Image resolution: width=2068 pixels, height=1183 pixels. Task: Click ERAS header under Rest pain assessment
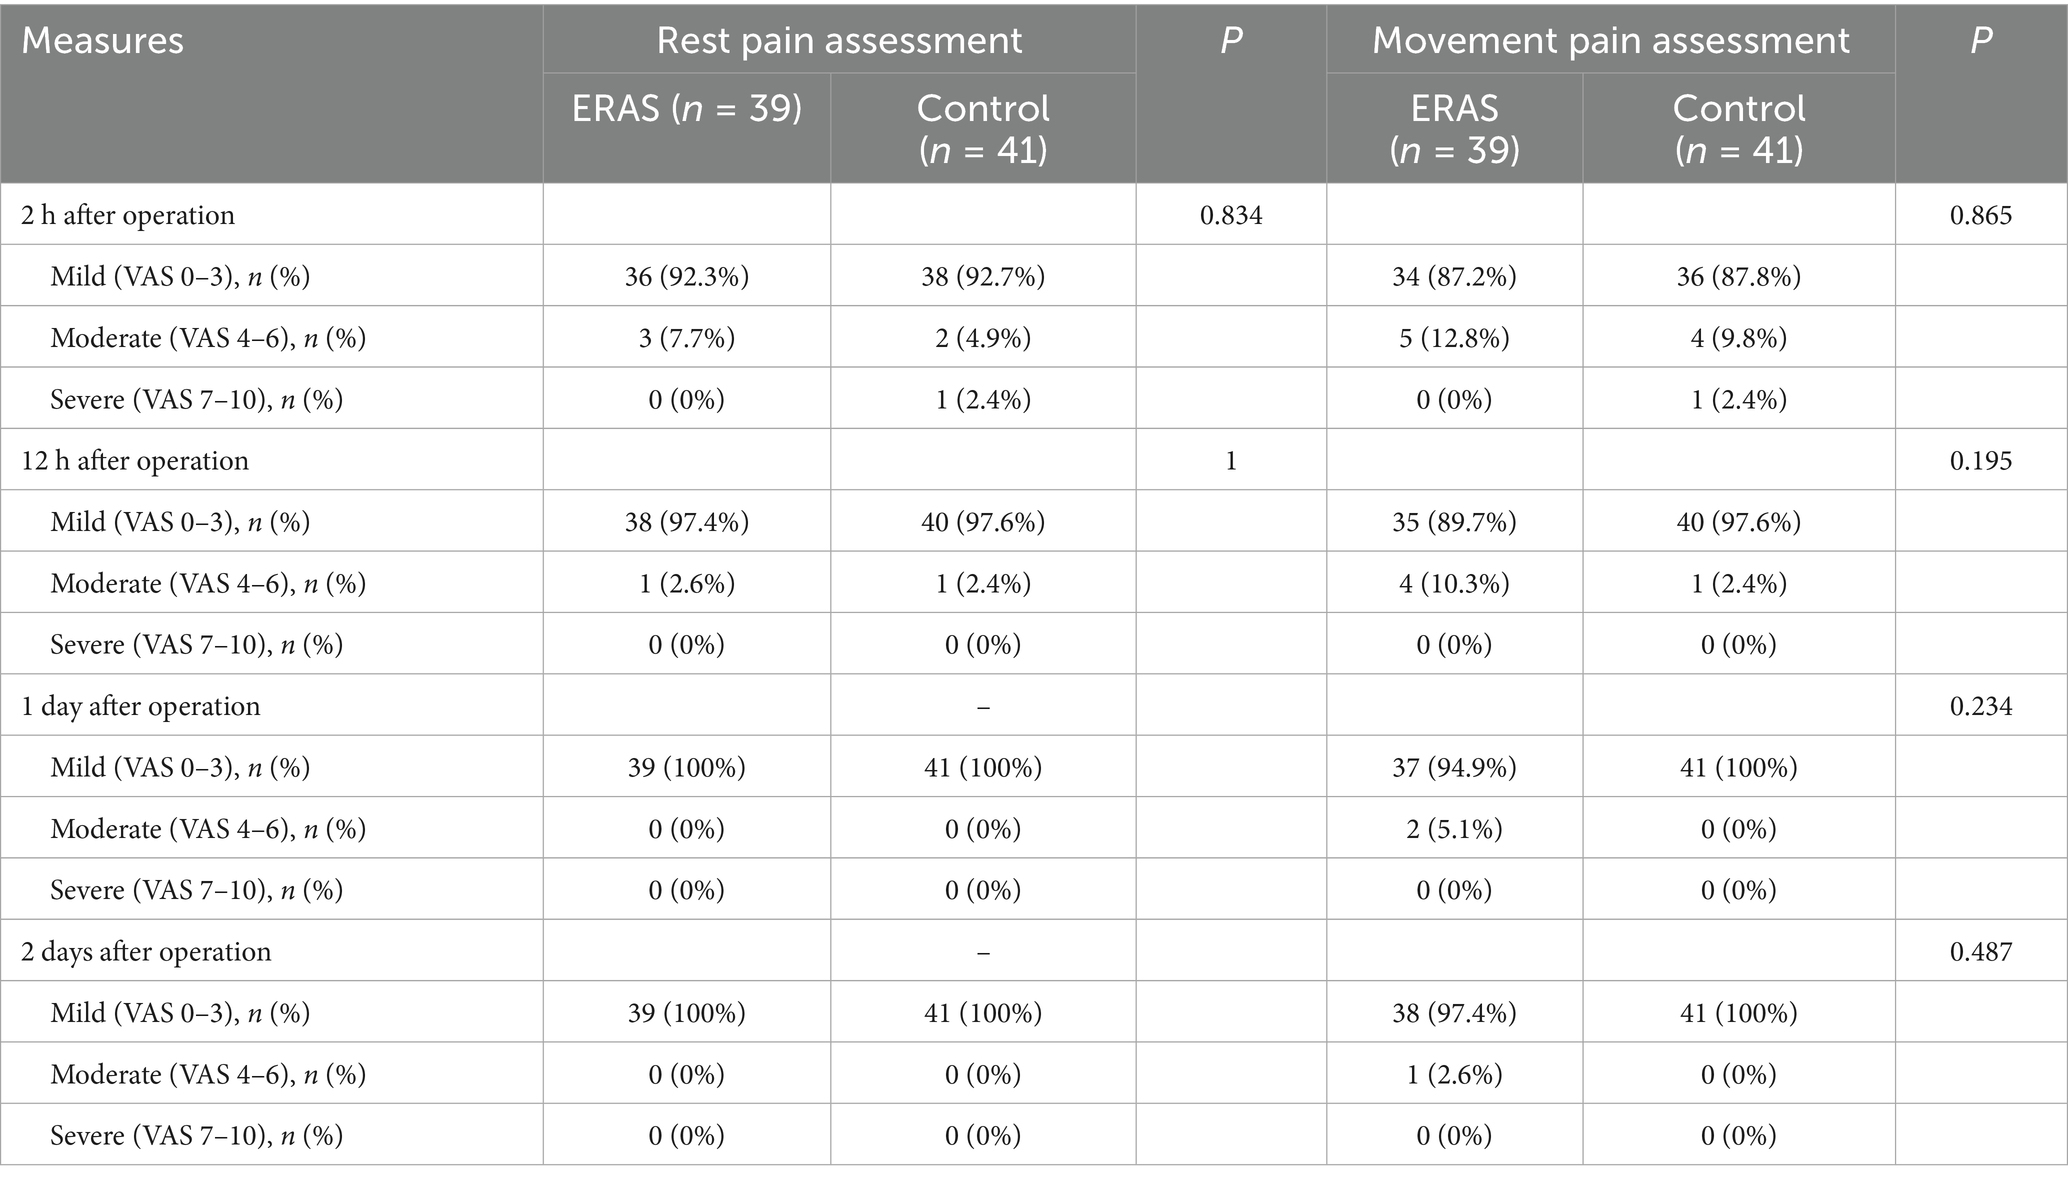pos(687,109)
